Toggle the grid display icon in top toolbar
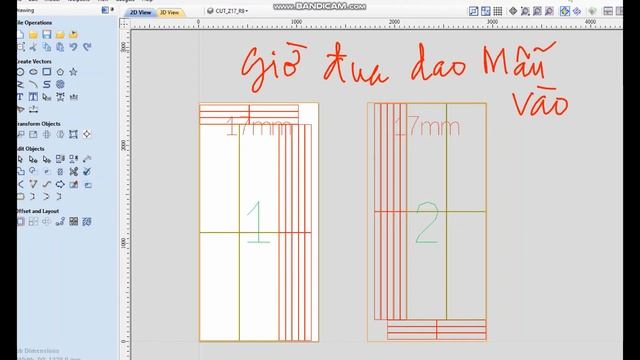 point(498,11)
